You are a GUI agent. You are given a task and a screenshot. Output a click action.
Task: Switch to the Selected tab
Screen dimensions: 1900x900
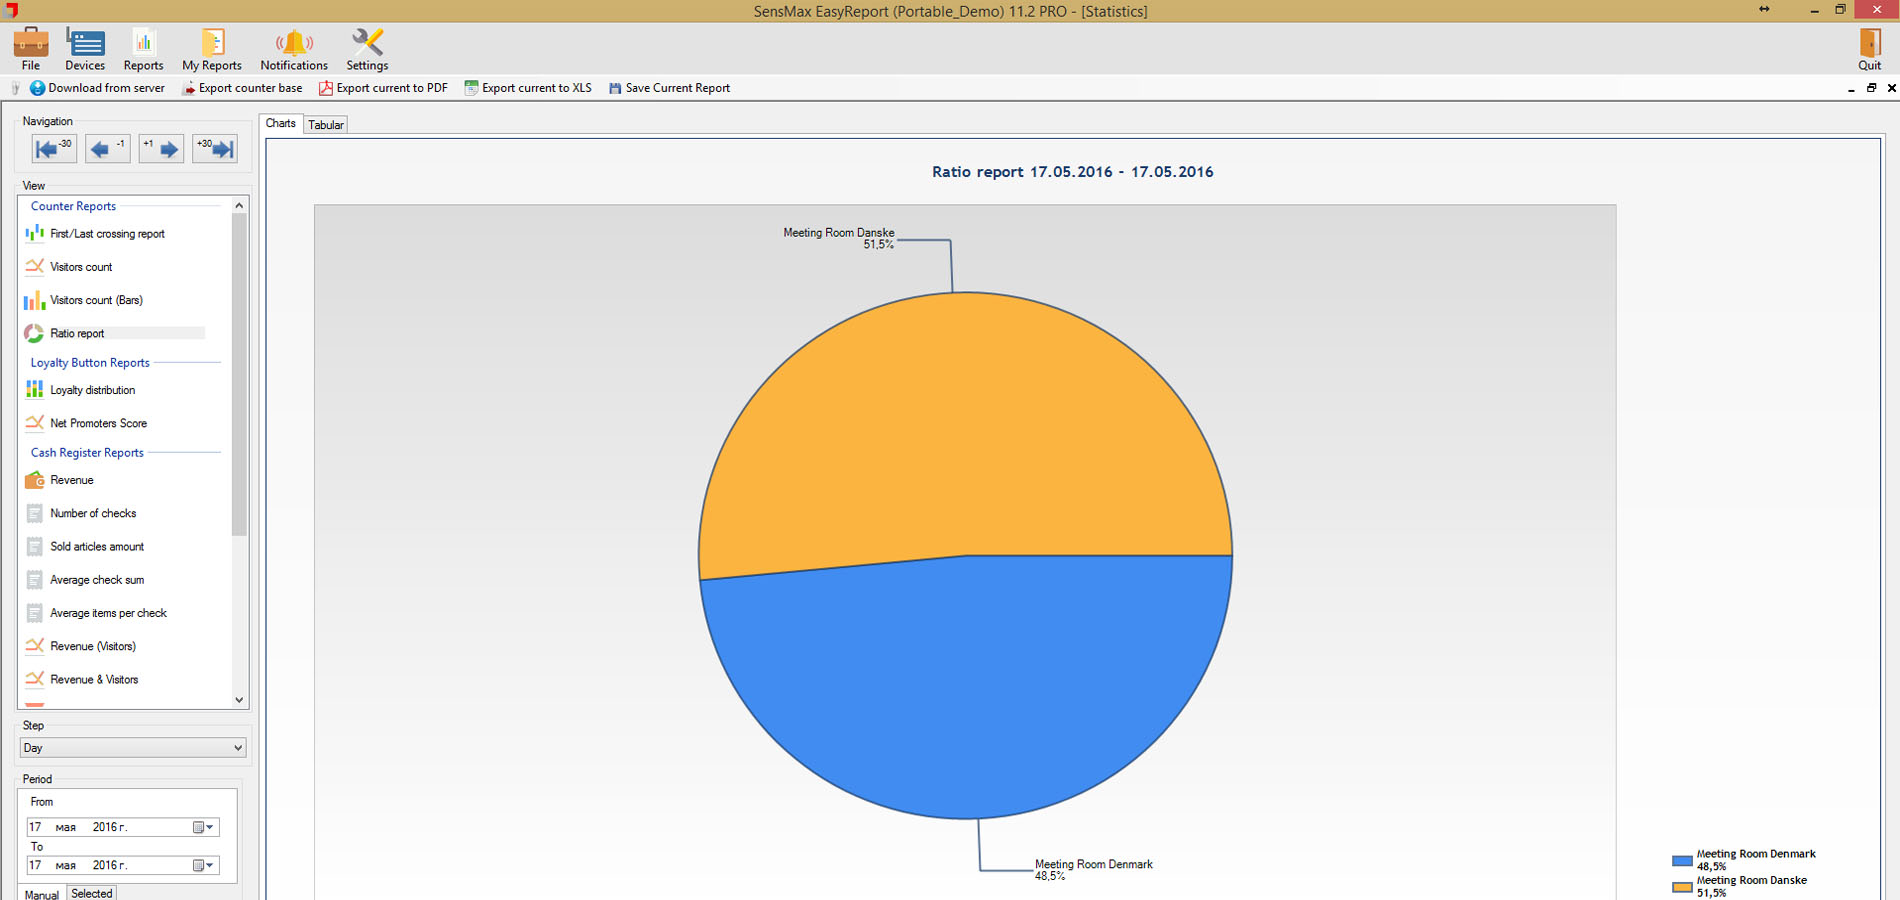tap(92, 893)
